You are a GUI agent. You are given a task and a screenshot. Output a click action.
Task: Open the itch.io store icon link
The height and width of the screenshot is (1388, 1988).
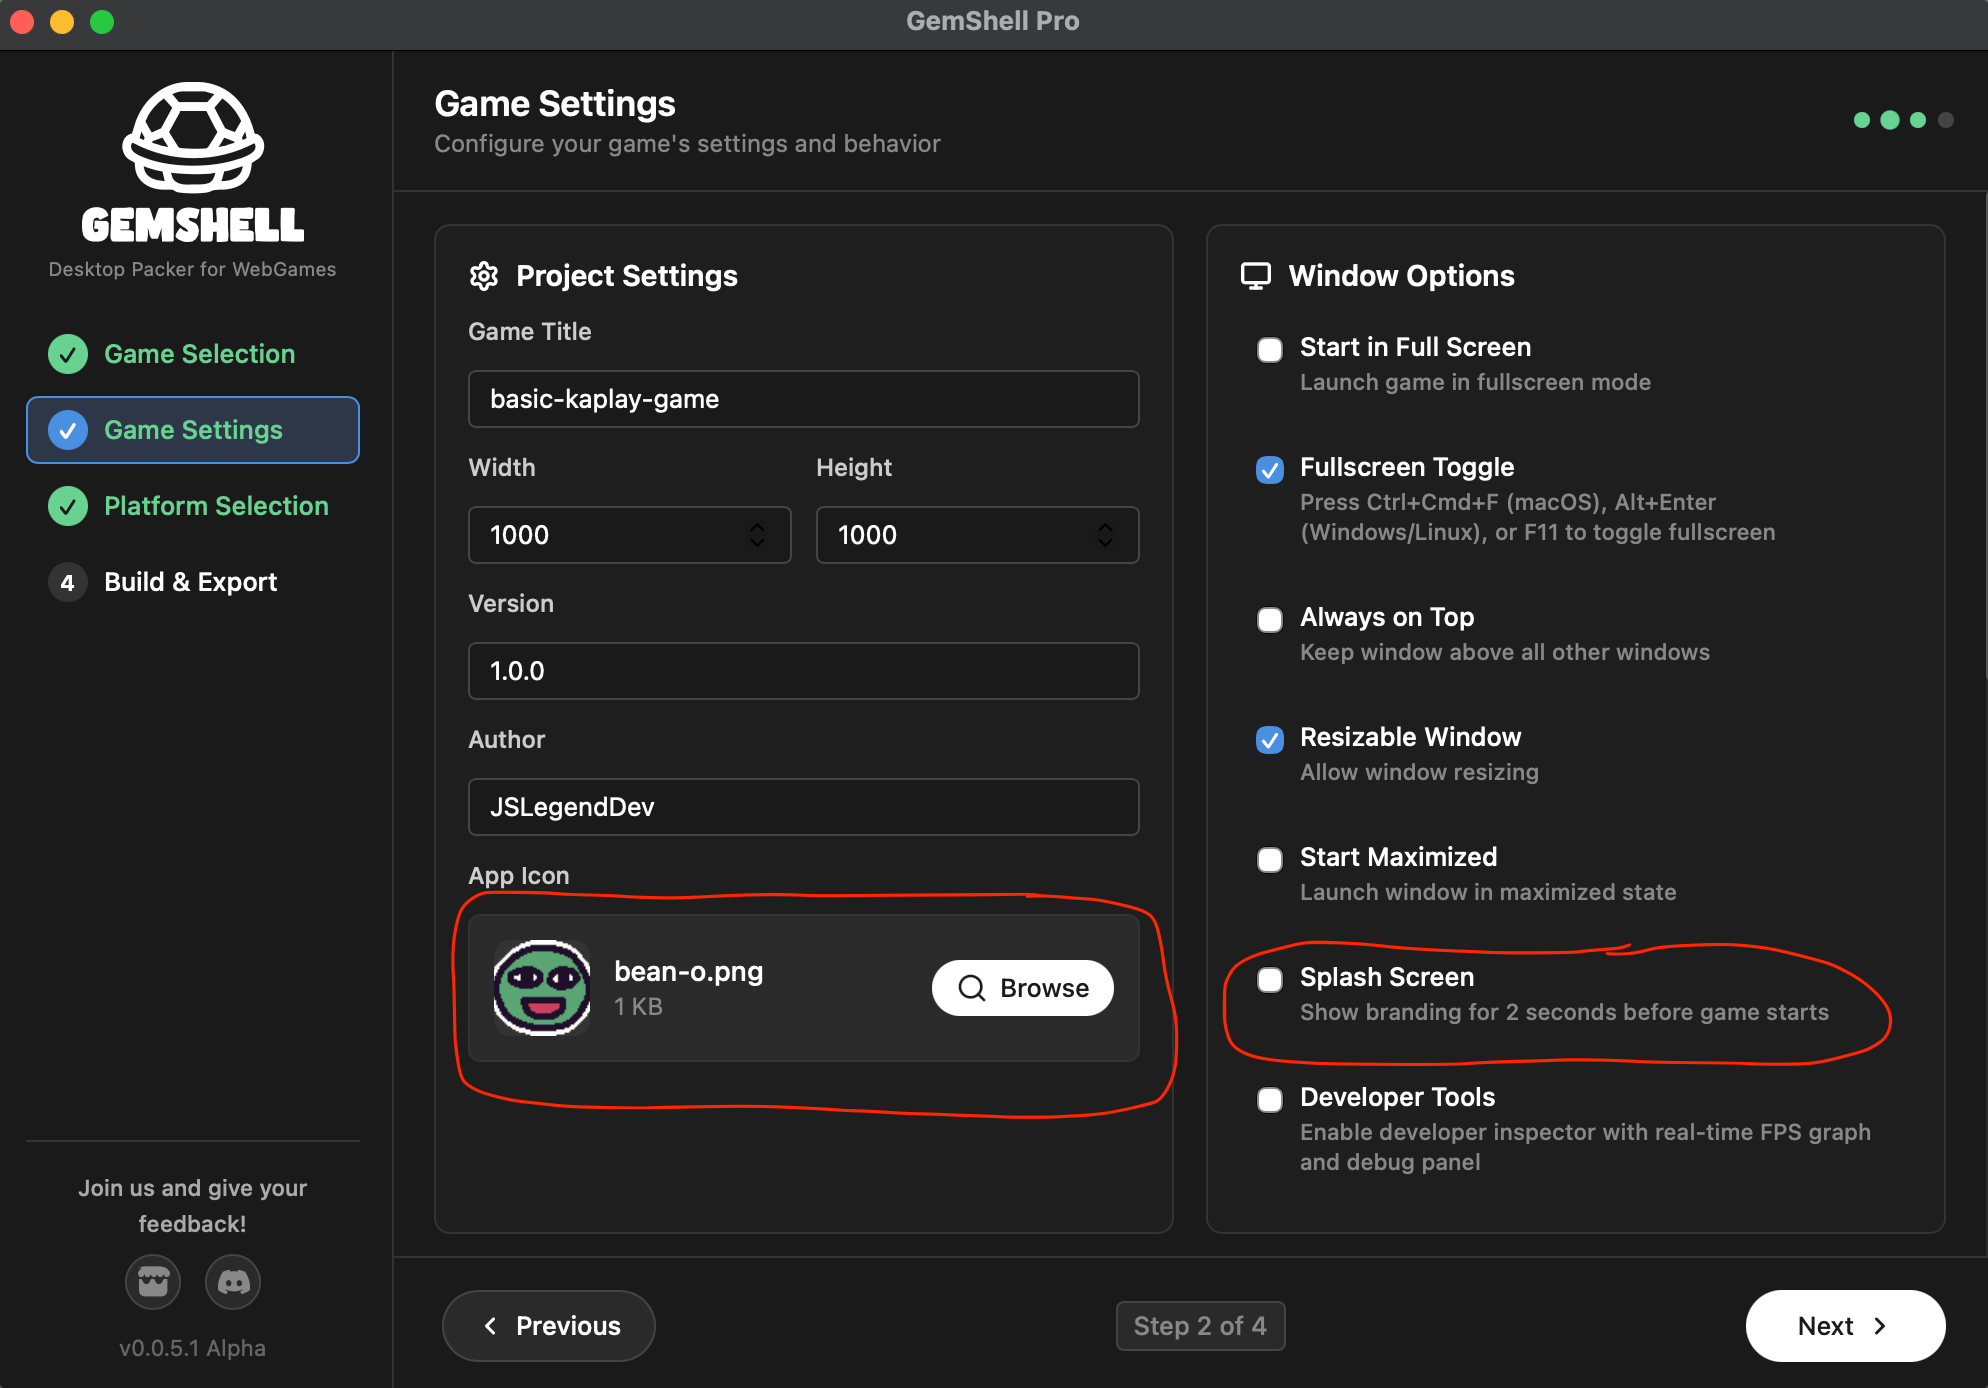pos(153,1282)
